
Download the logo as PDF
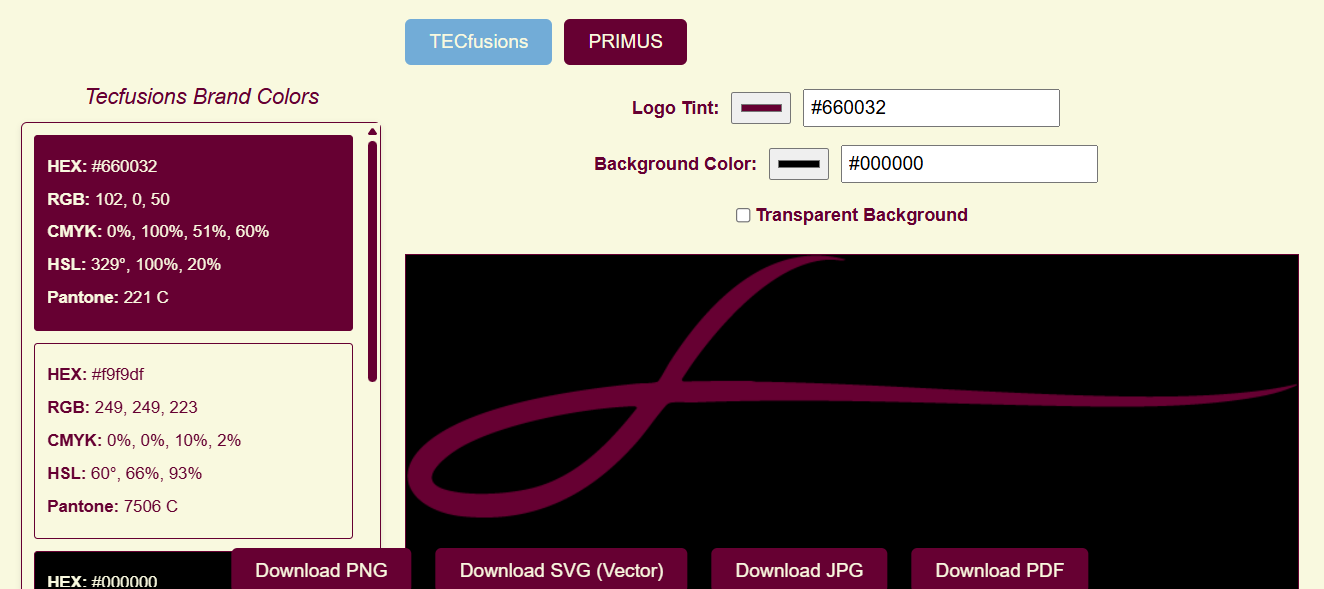999,570
